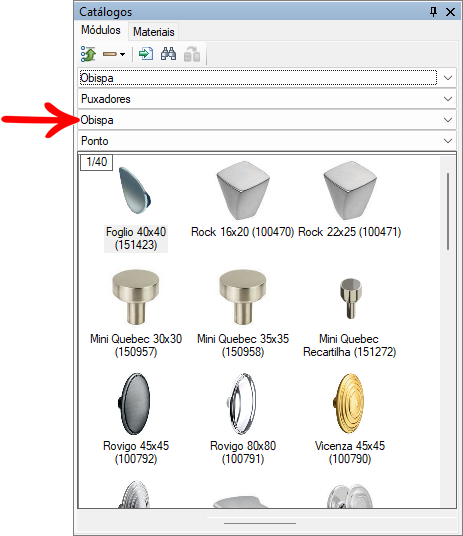
Task: Choose the Rock 16x20 (100470) knob
Action: click(x=242, y=200)
